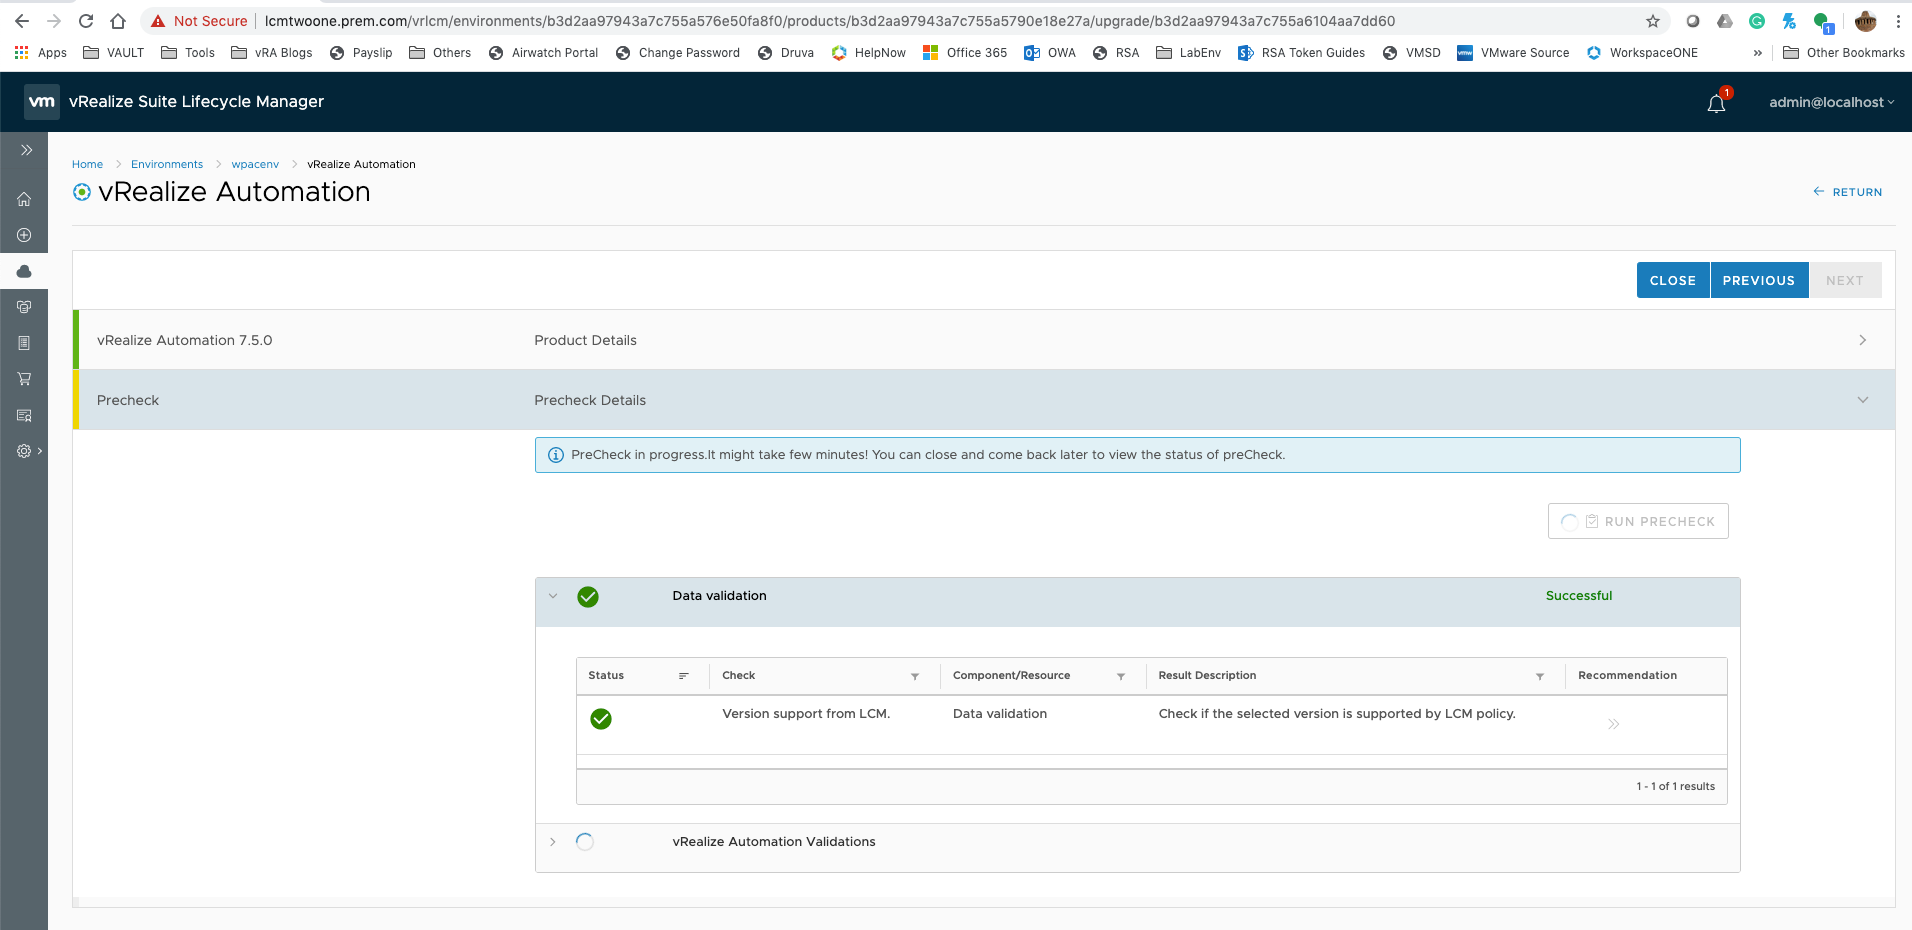Viewport: 1912px width, 930px height.
Task: Expand vRealize Automation Validations row
Action: tap(553, 842)
